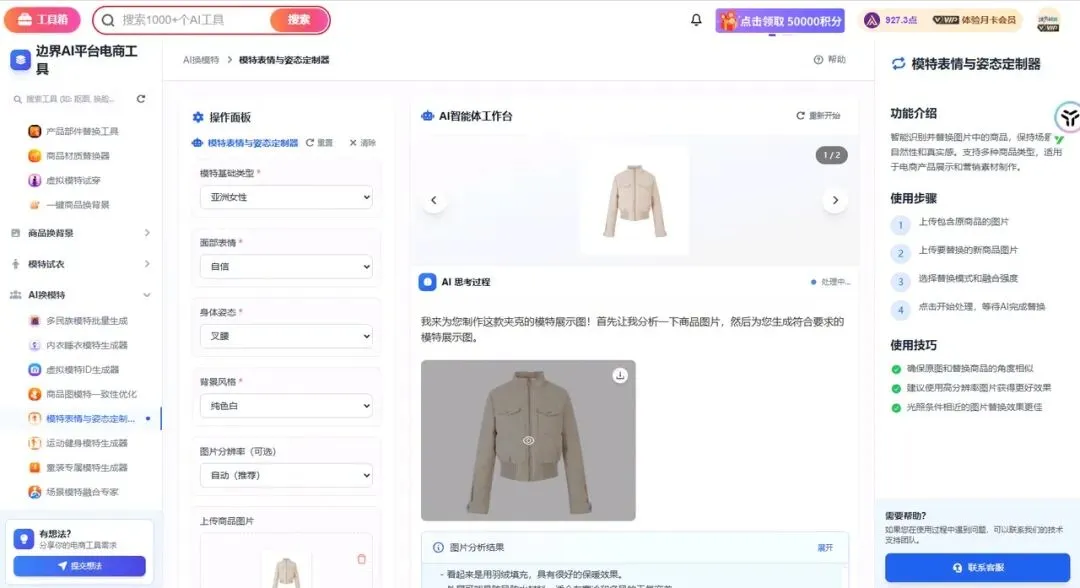The width and height of the screenshot is (1080, 588).
Task: Click the floating assistant icon at right edge
Action: [x=1068, y=117]
